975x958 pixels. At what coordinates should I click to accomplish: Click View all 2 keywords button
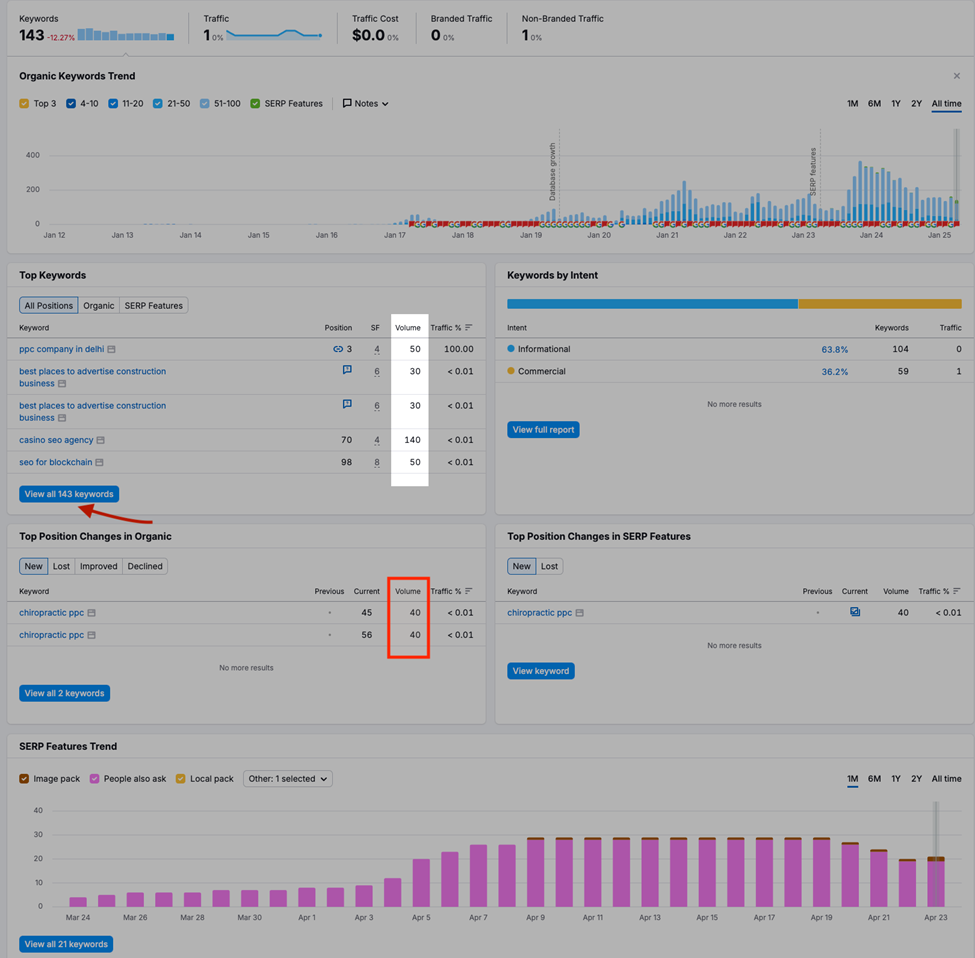(x=64, y=693)
